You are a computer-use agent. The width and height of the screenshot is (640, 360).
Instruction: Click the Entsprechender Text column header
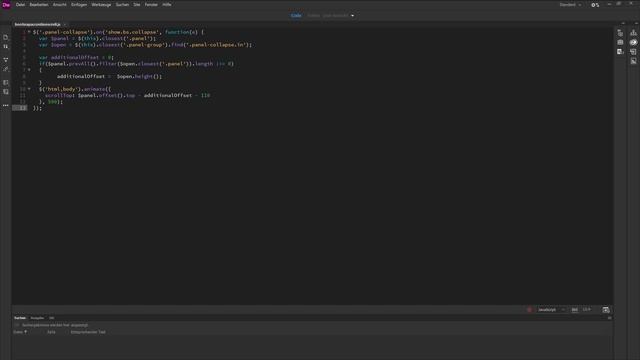(x=88, y=332)
